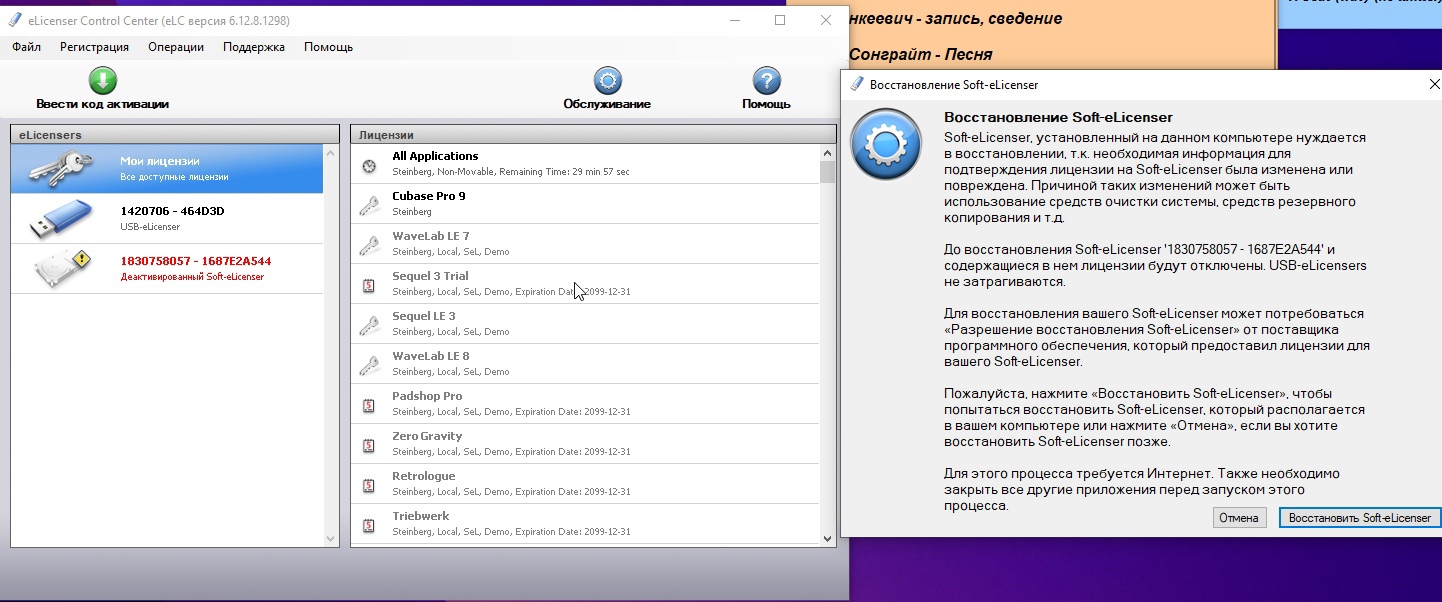Select the 1830758057 - 1687E2A544 Soft-eLicenser entry
Viewport: 1442px width, 602px height.
[167, 268]
